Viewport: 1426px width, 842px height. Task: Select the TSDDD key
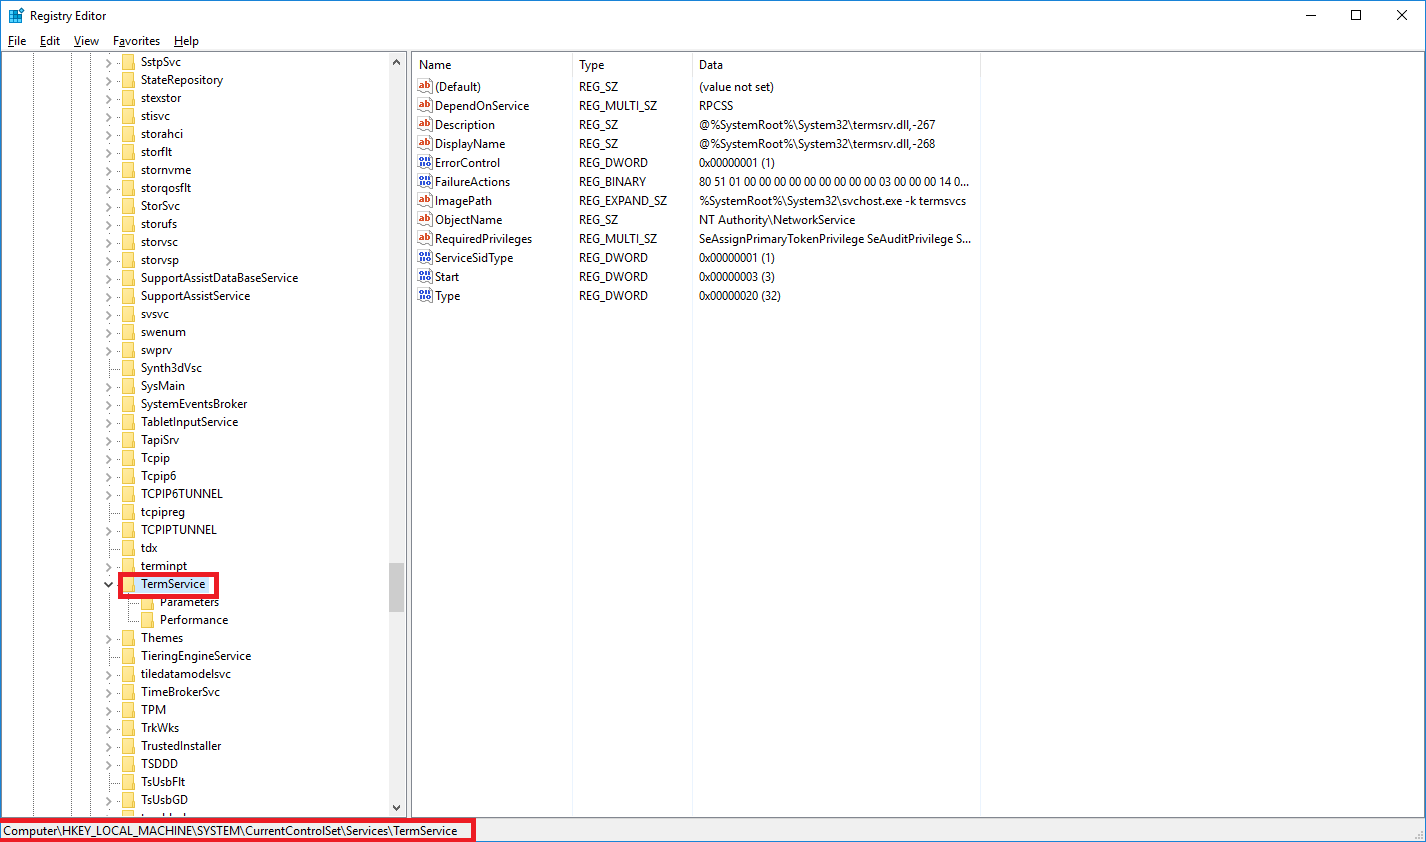tap(159, 764)
